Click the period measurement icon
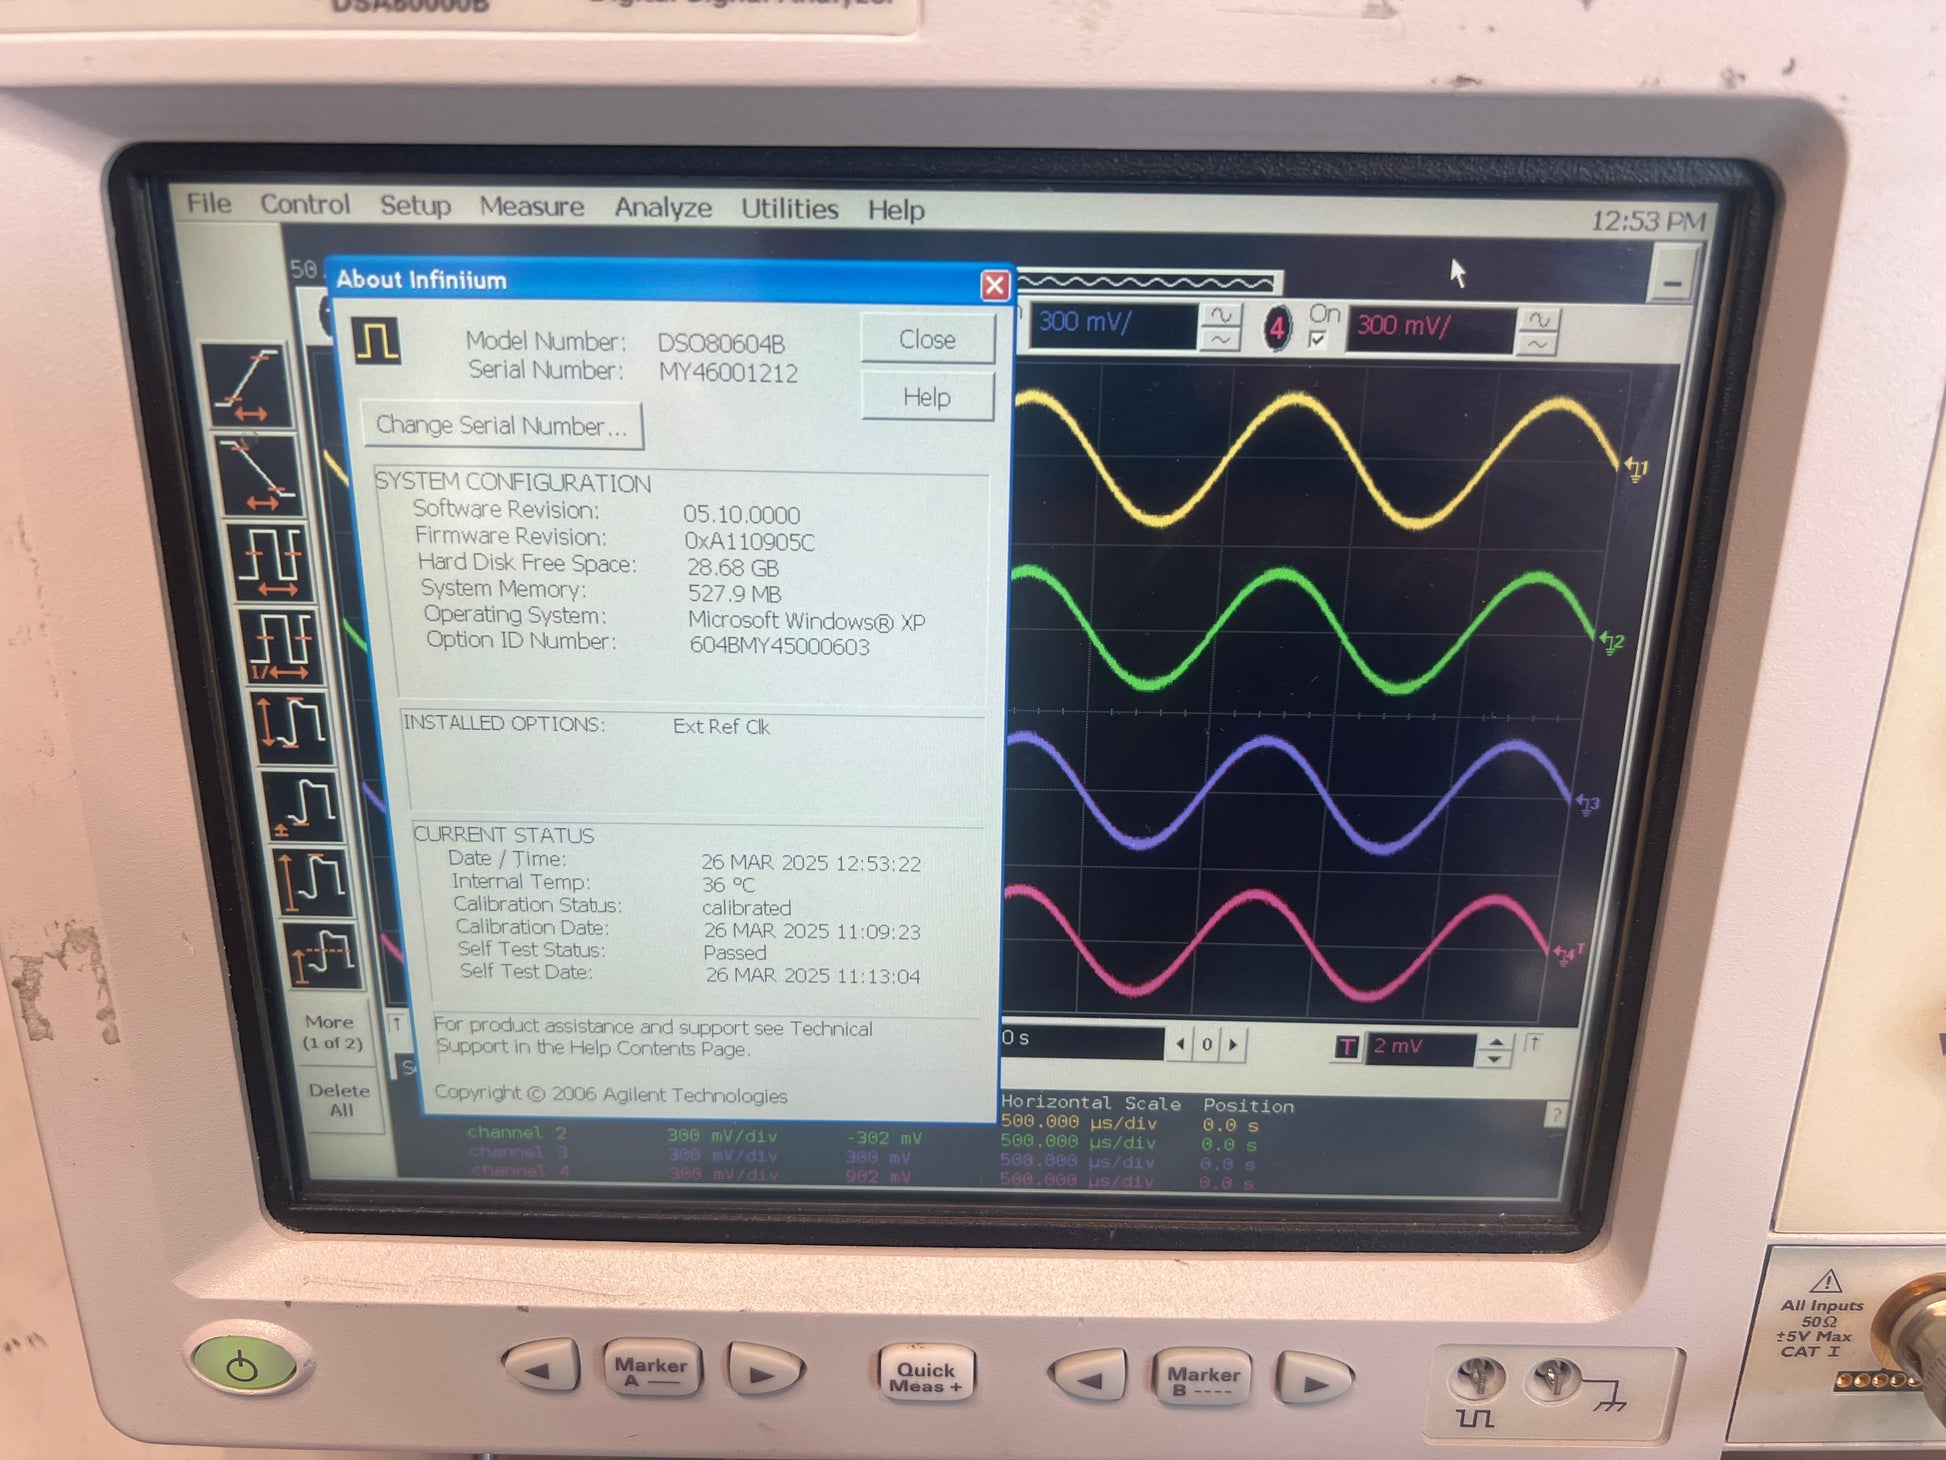Viewport: 1946px width, 1460px height. click(271, 563)
